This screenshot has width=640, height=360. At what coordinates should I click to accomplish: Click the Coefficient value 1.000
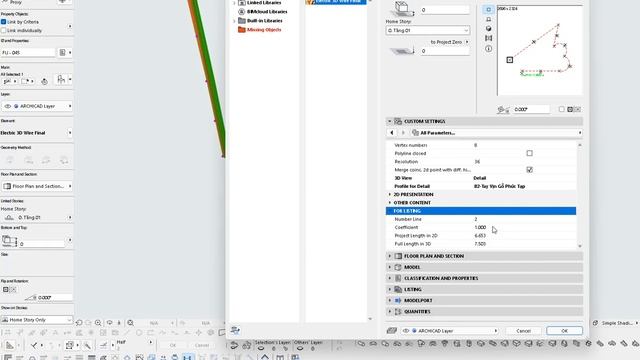(x=480, y=227)
